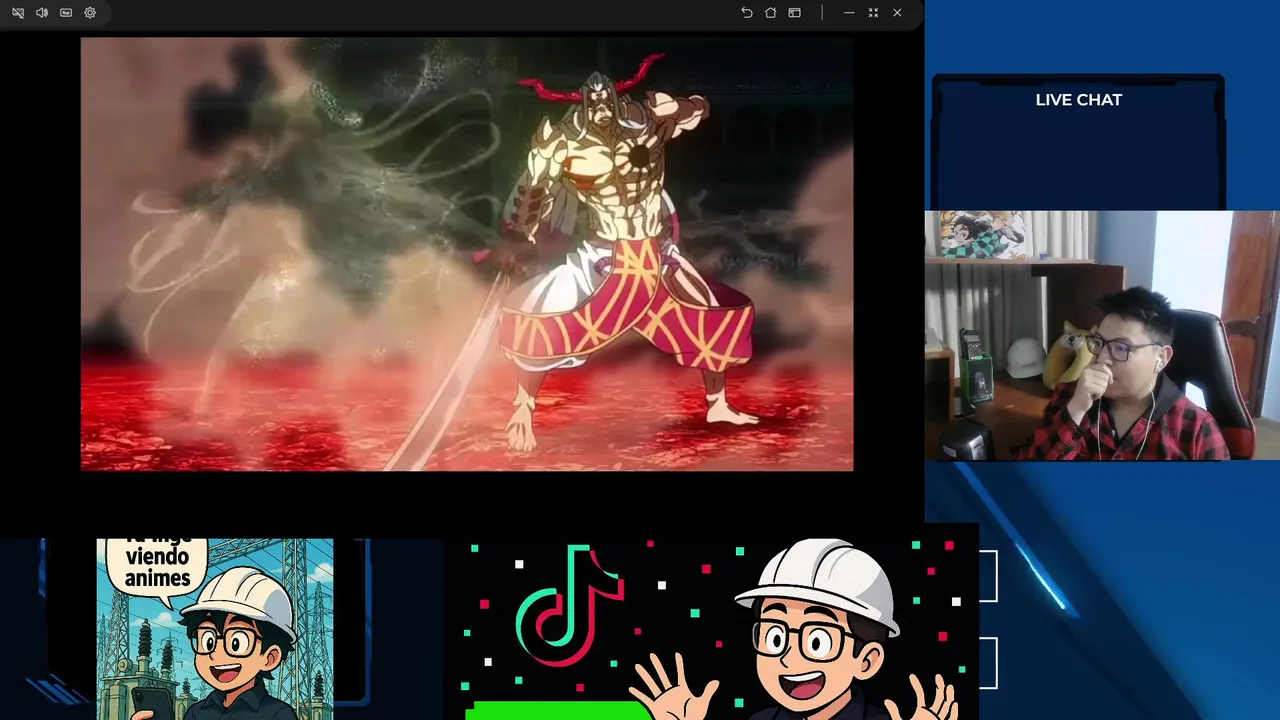
Task: Click the TikTok logo graphic
Action: [569, 604]
